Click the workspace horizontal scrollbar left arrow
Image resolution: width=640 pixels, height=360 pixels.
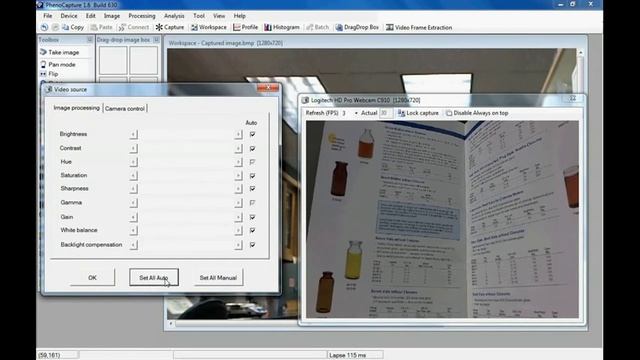(x=171, y=324)
